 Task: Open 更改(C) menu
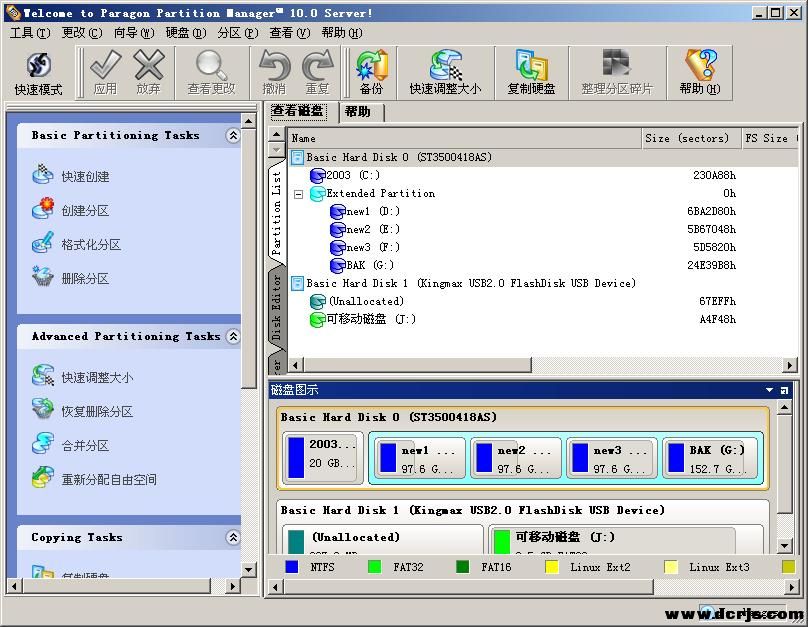click(x=82, y=33)
